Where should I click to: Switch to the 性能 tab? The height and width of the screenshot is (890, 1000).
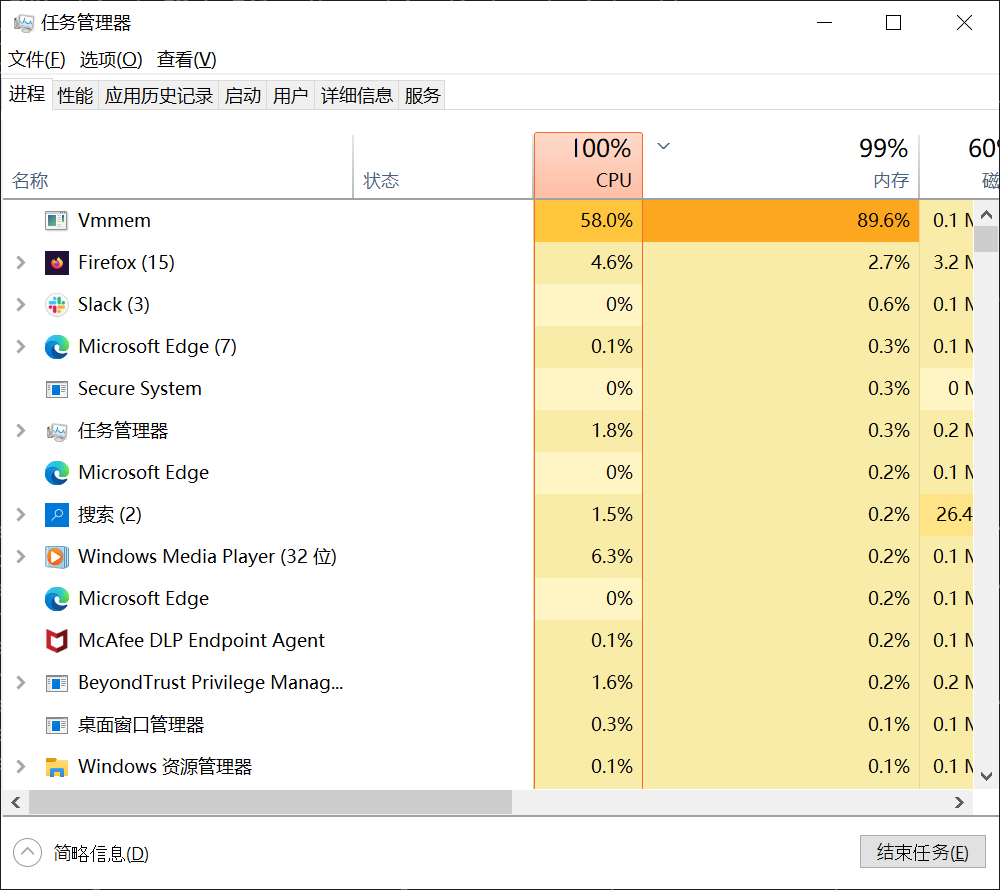(x=75, y=96)
